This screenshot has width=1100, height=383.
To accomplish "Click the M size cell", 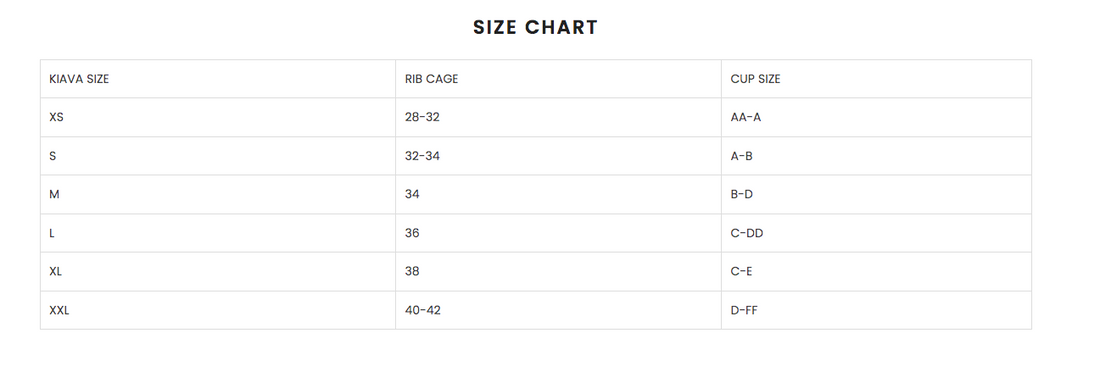I will 218,194.
